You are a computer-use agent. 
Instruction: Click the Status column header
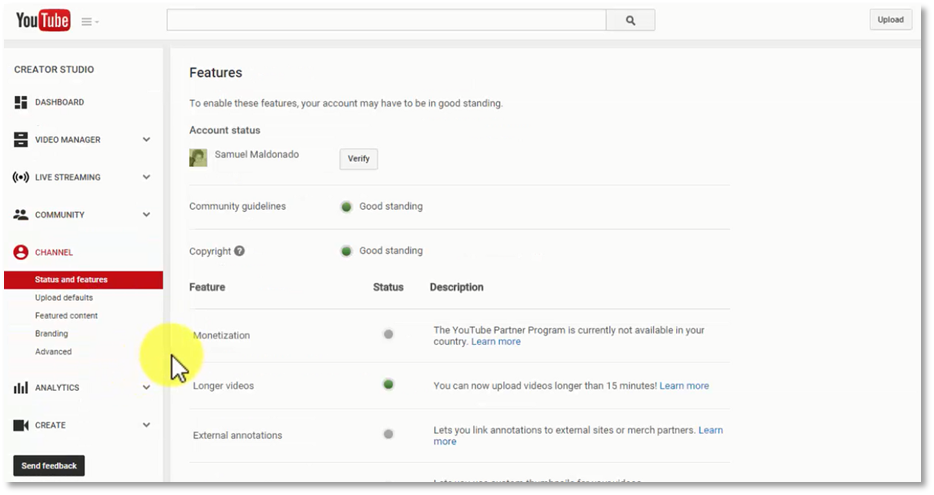pyautogui.click(x=388, y=287)
